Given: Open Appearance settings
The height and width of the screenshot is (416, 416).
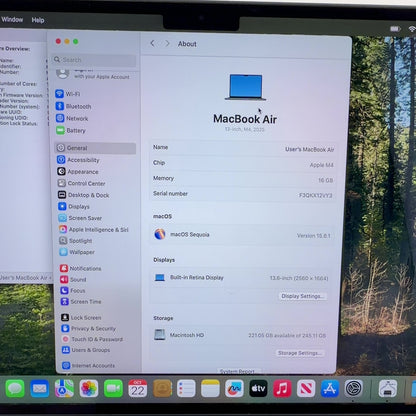Looking at the screenshot, I should pyautogui.click(x=78, y=172).
